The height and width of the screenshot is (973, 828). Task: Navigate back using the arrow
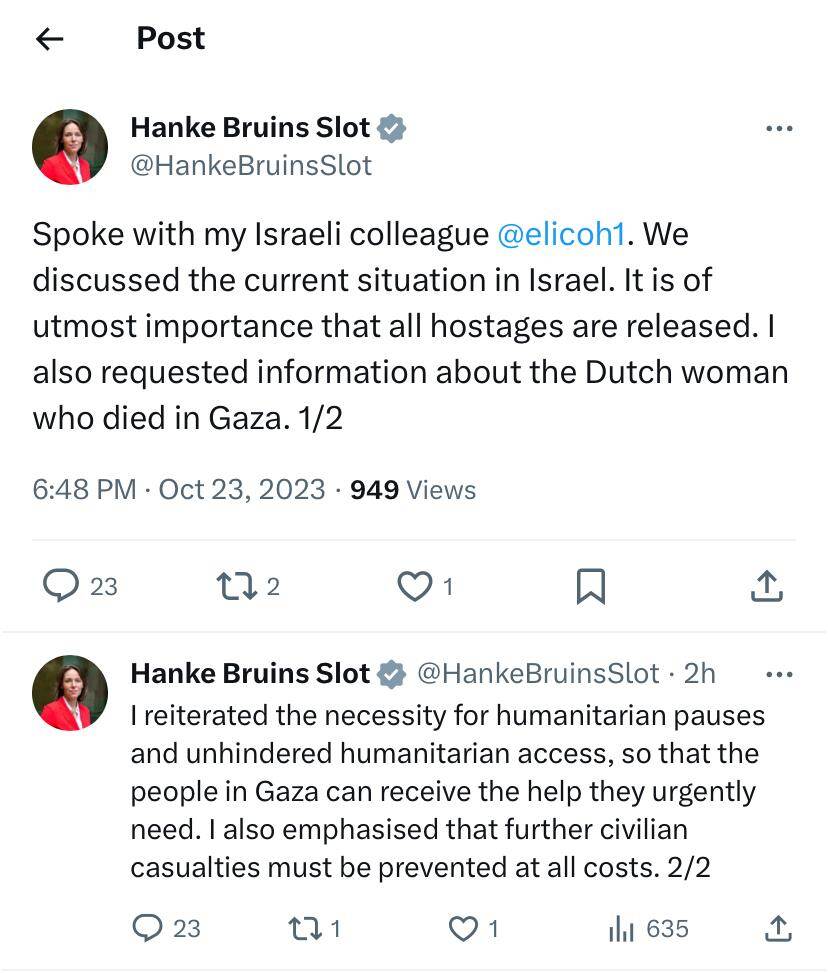[47, 38]
